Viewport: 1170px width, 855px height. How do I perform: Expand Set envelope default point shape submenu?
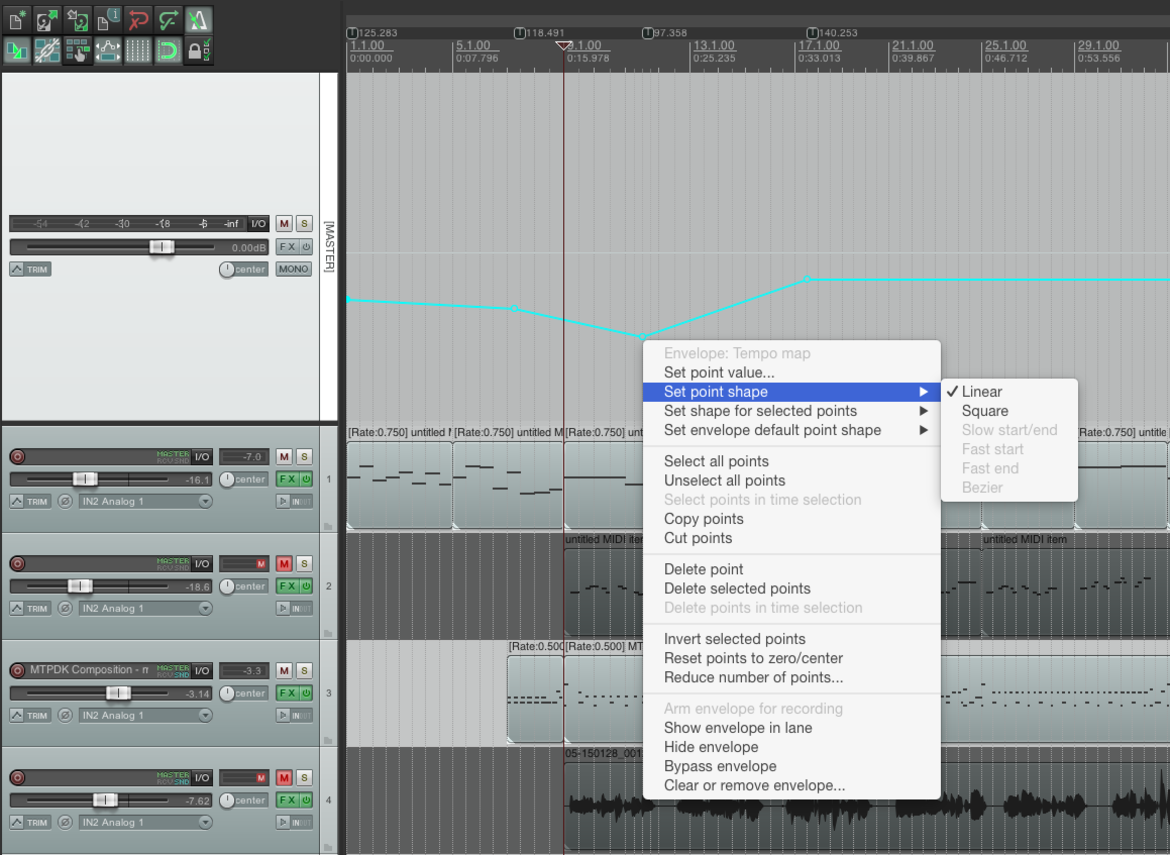pos(792,430)
